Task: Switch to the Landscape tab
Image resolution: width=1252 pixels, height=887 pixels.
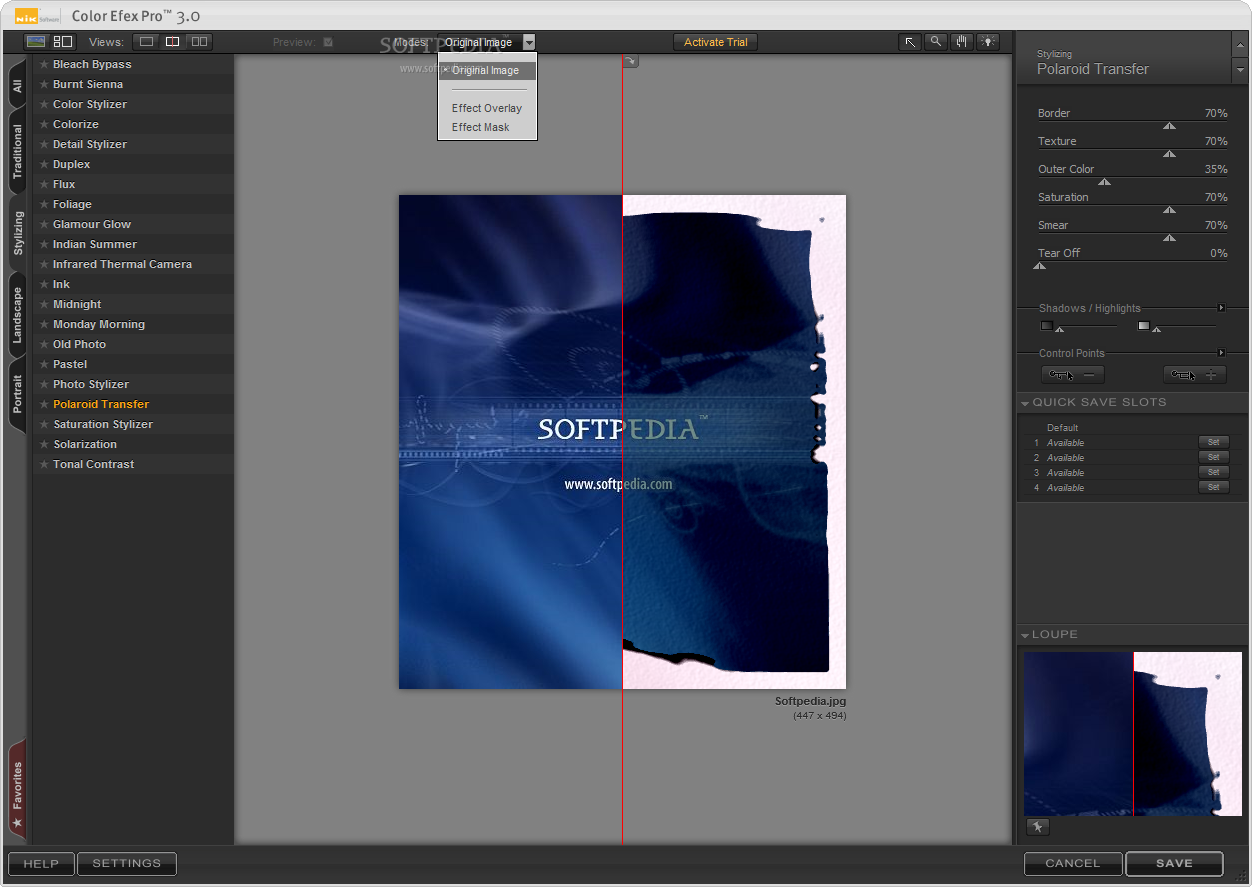Action: click(x=17, y=315)
